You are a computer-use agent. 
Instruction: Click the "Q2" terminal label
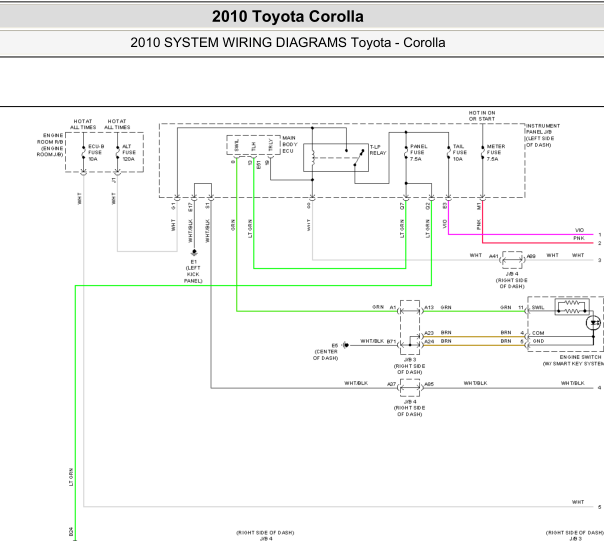[x=428, y=207]
